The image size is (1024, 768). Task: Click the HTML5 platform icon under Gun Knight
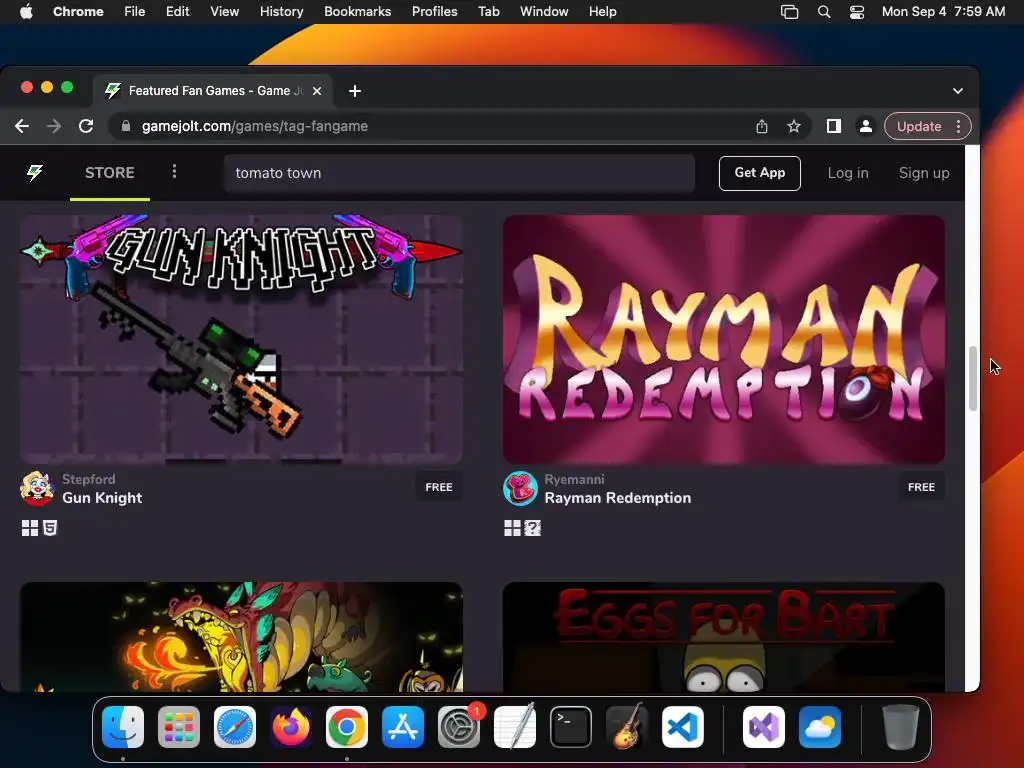point(50,528)
